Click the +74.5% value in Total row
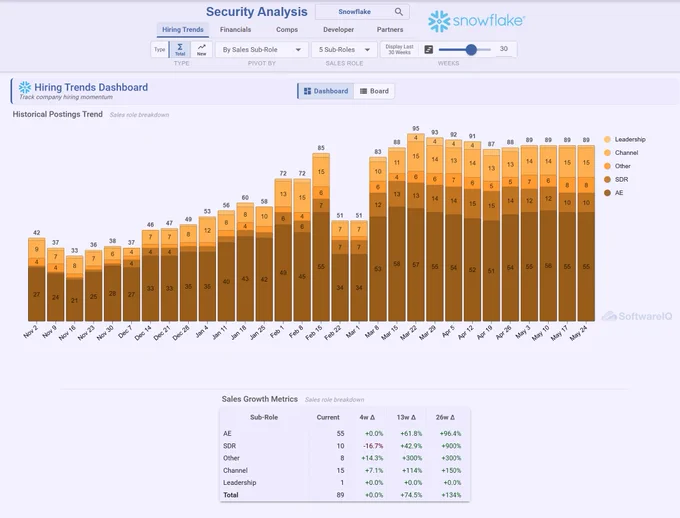 411,495
